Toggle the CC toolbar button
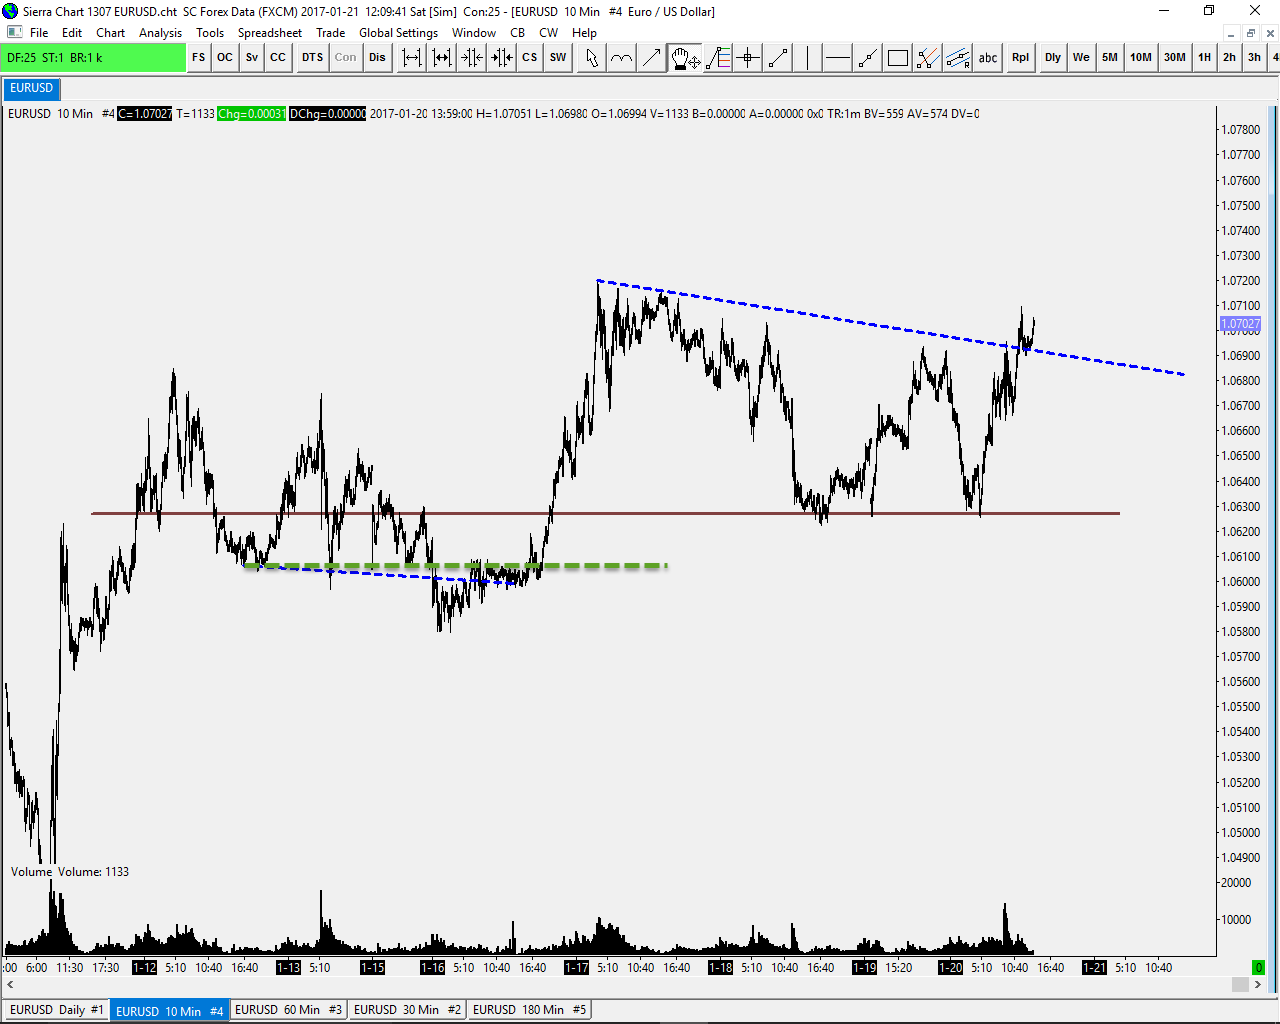1280x1024 pixels. coord(278,58)
